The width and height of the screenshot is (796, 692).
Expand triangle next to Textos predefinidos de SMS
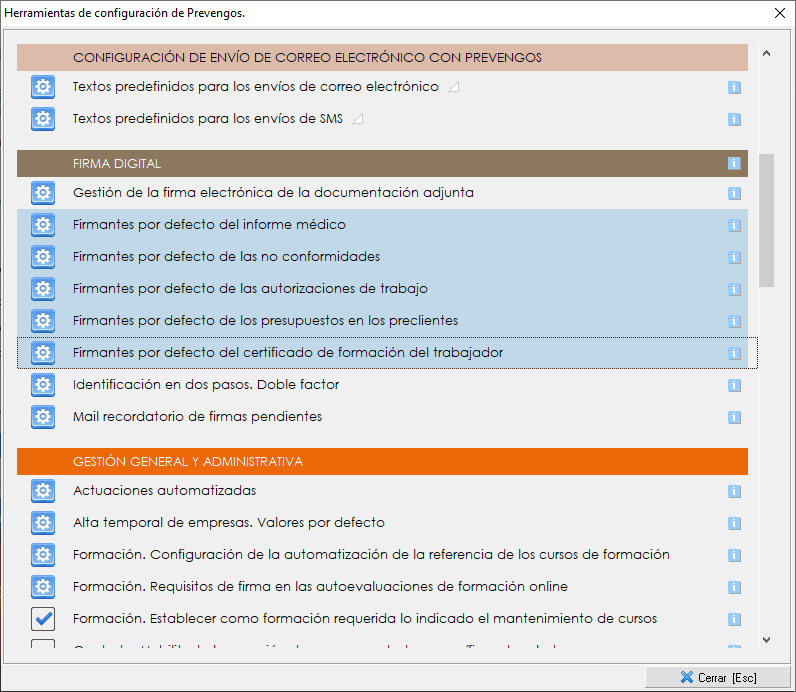click(358, 120)
